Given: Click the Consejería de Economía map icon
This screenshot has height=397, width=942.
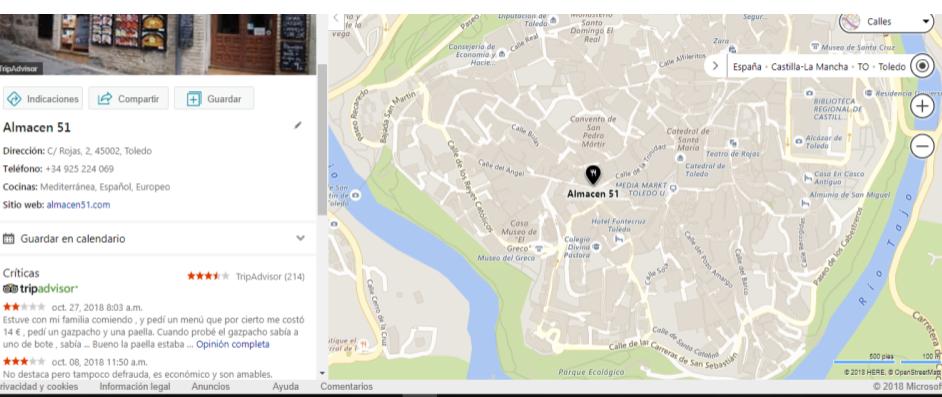Looking at the screenshot, I should 501,54.
